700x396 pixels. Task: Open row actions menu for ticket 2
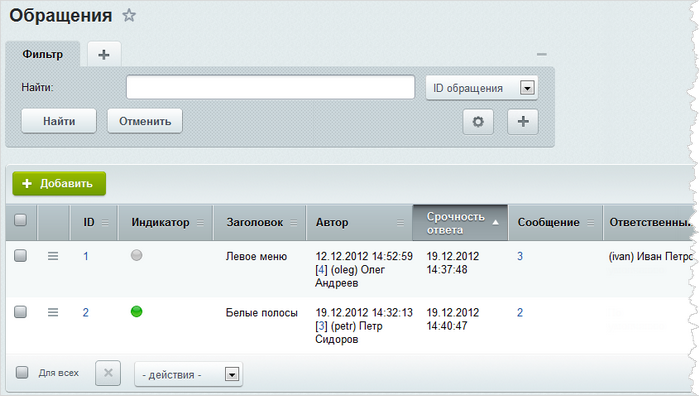[53, 313]
